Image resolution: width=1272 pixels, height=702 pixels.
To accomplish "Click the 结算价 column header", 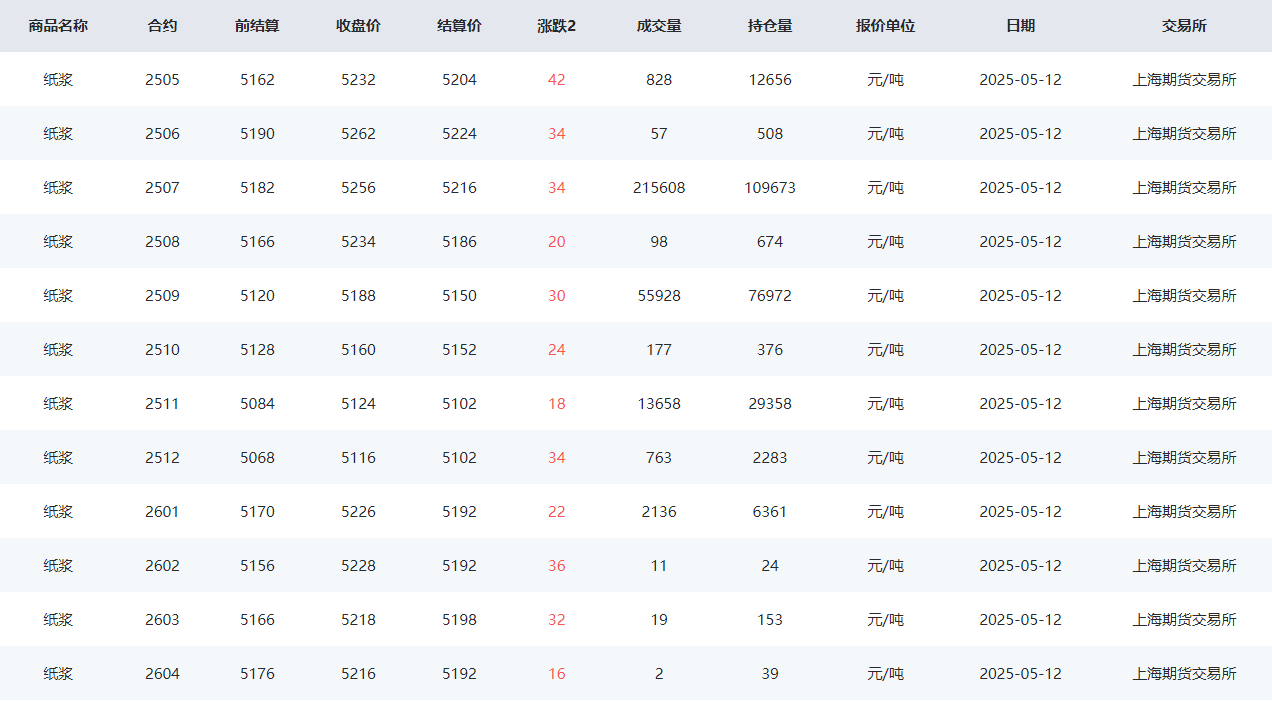I will [459, 26].
